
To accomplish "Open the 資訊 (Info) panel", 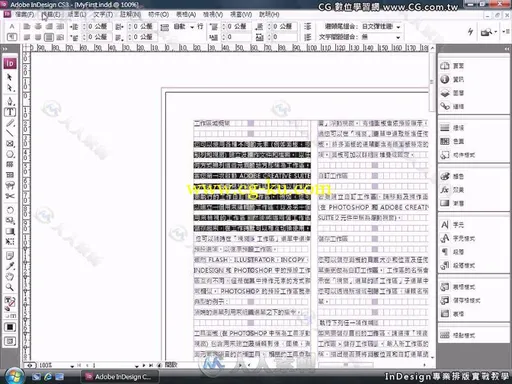I will (x=452, y=79).
